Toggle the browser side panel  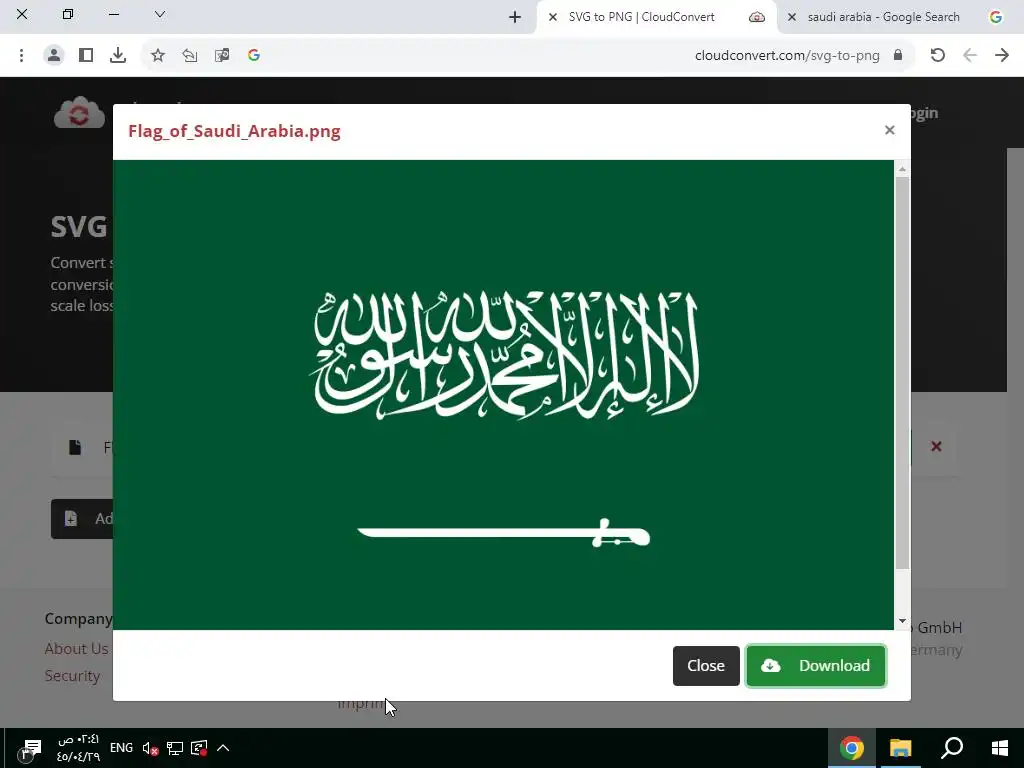click(x=86, y=56)
